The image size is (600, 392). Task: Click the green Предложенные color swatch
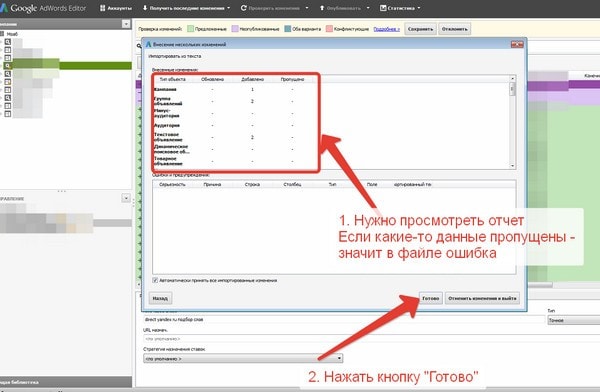(x=191, y=29)
